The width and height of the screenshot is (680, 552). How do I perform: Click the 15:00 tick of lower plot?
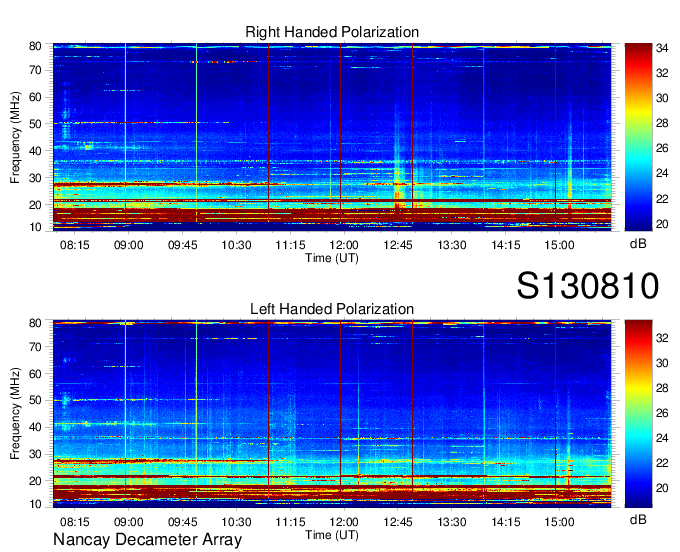coord(559,522)
